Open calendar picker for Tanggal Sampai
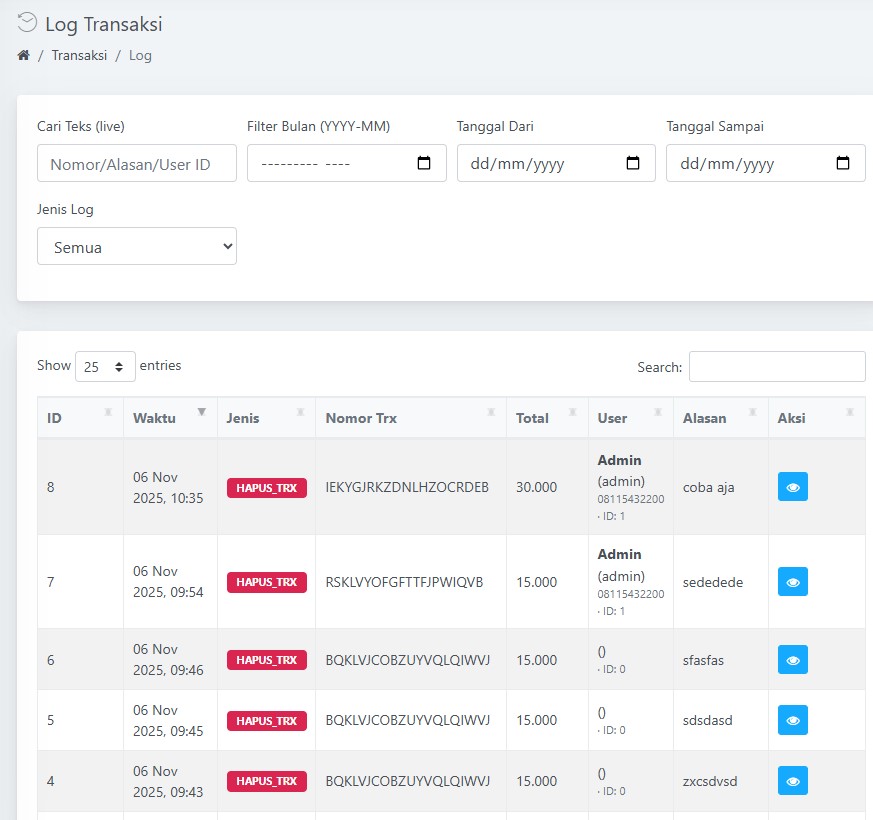The width and height of the screenshot is (873, 820). point(843,164)
